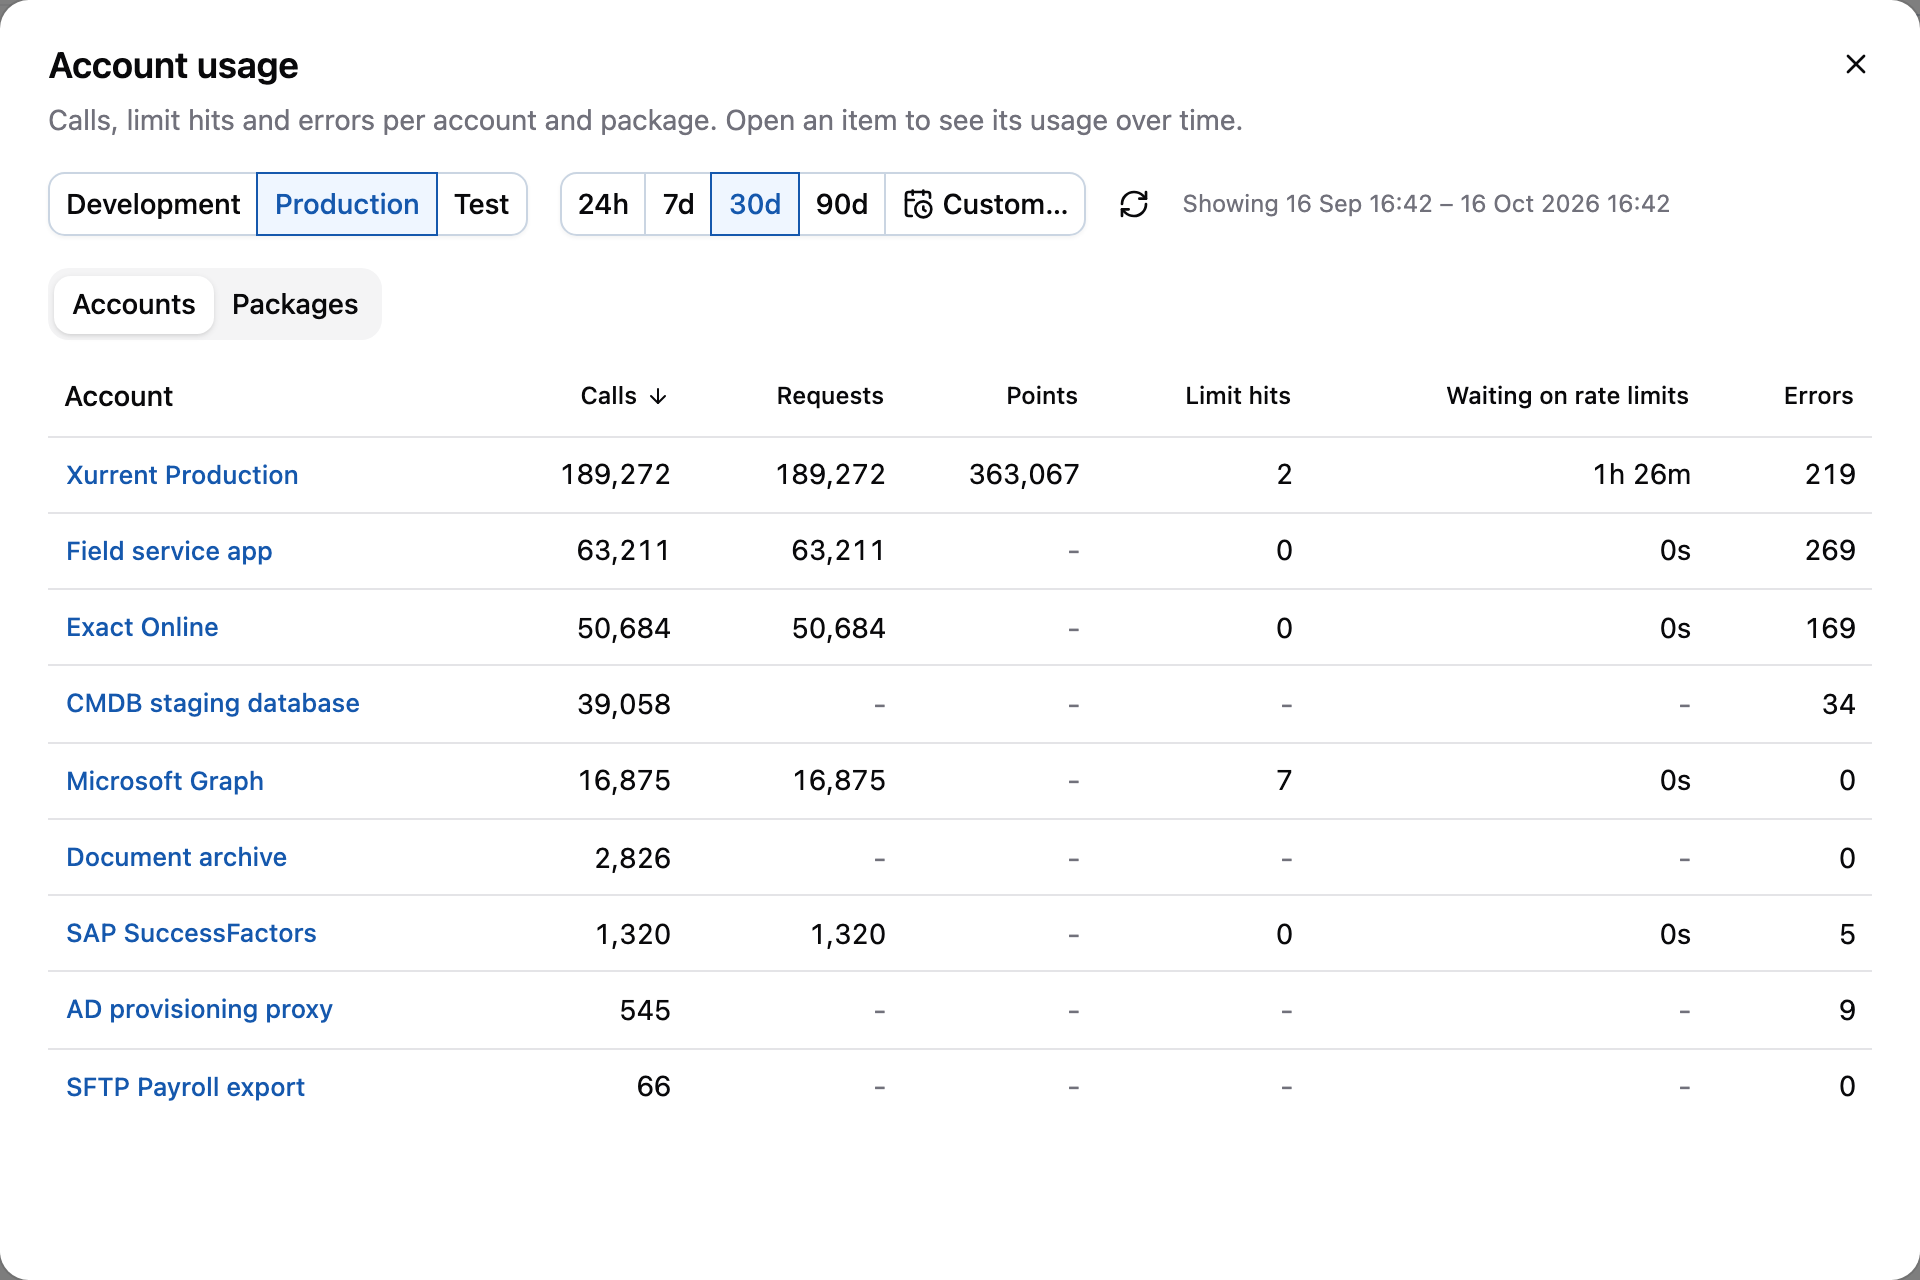Screen dimensions: 1920x1280
Task: Open the Xurrent Production account
Action: click(182, 475)
